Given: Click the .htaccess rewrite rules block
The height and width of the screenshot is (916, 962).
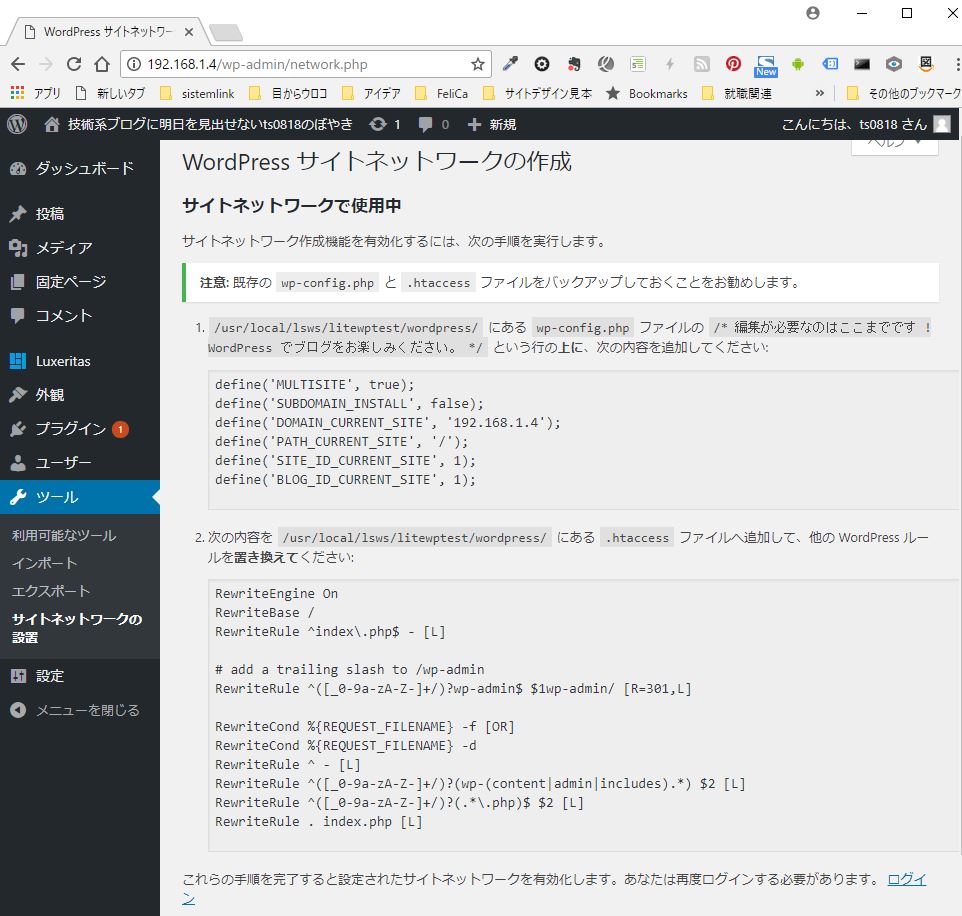Looking at the screenshot, I should click(583, 715).
